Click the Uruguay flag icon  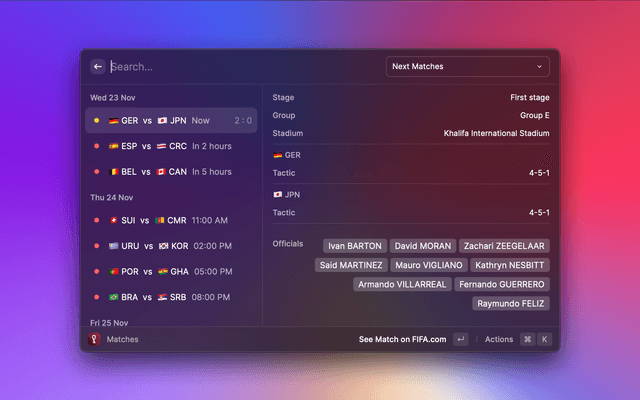pyautogui.click(x=113, y=246)
